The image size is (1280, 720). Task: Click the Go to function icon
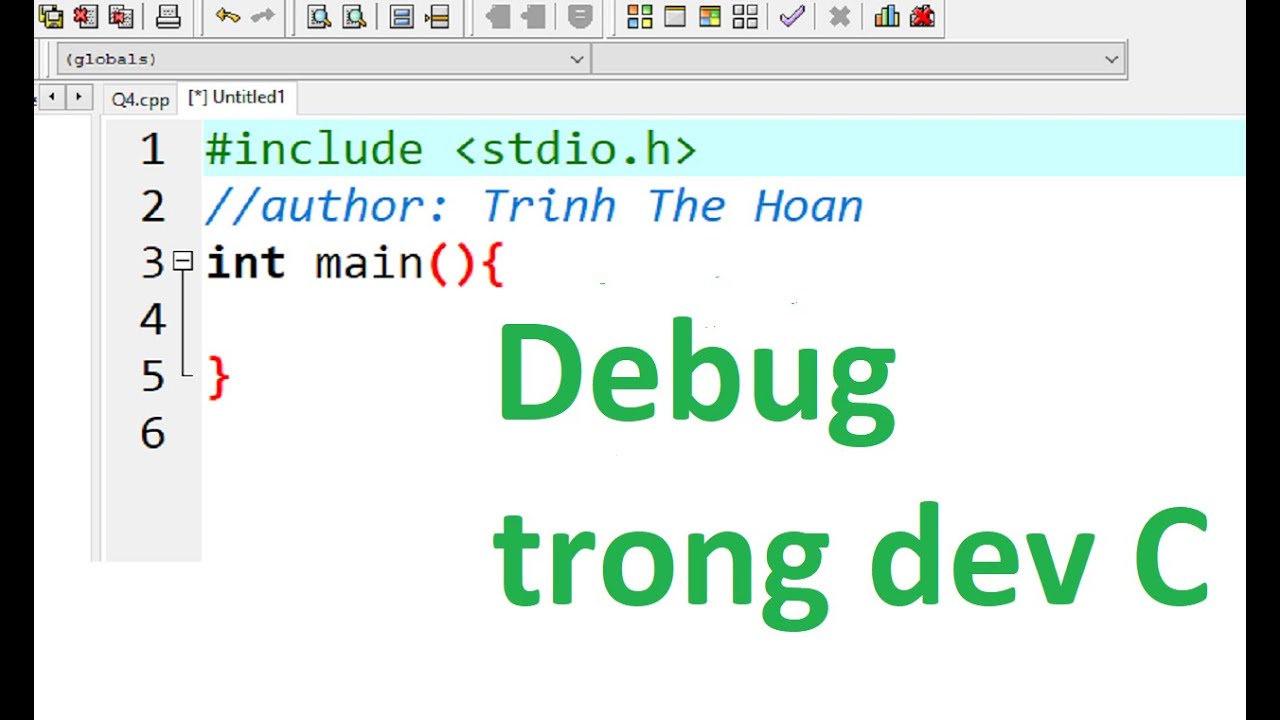click(x=401, y=16)
